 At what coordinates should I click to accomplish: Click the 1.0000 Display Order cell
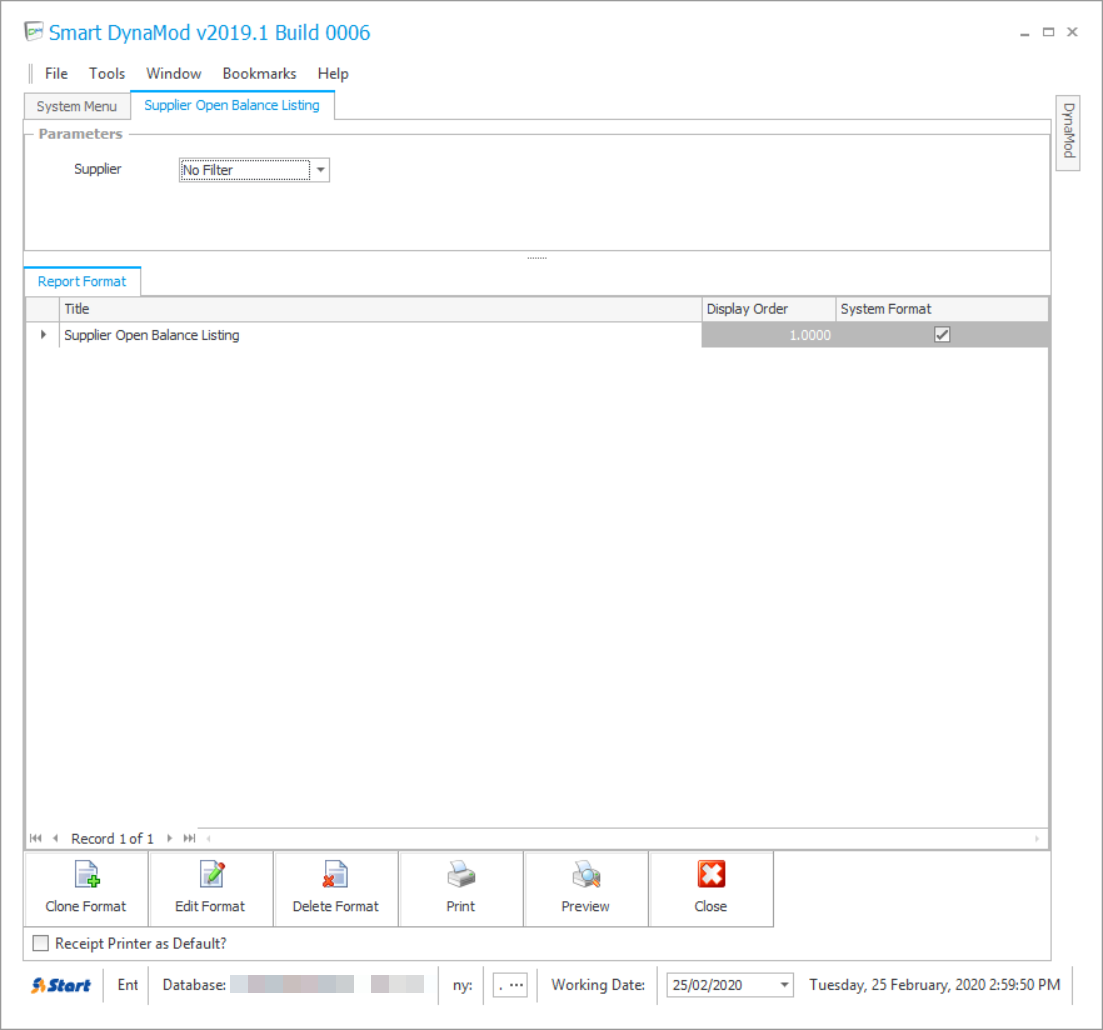(x=769, y=335)
